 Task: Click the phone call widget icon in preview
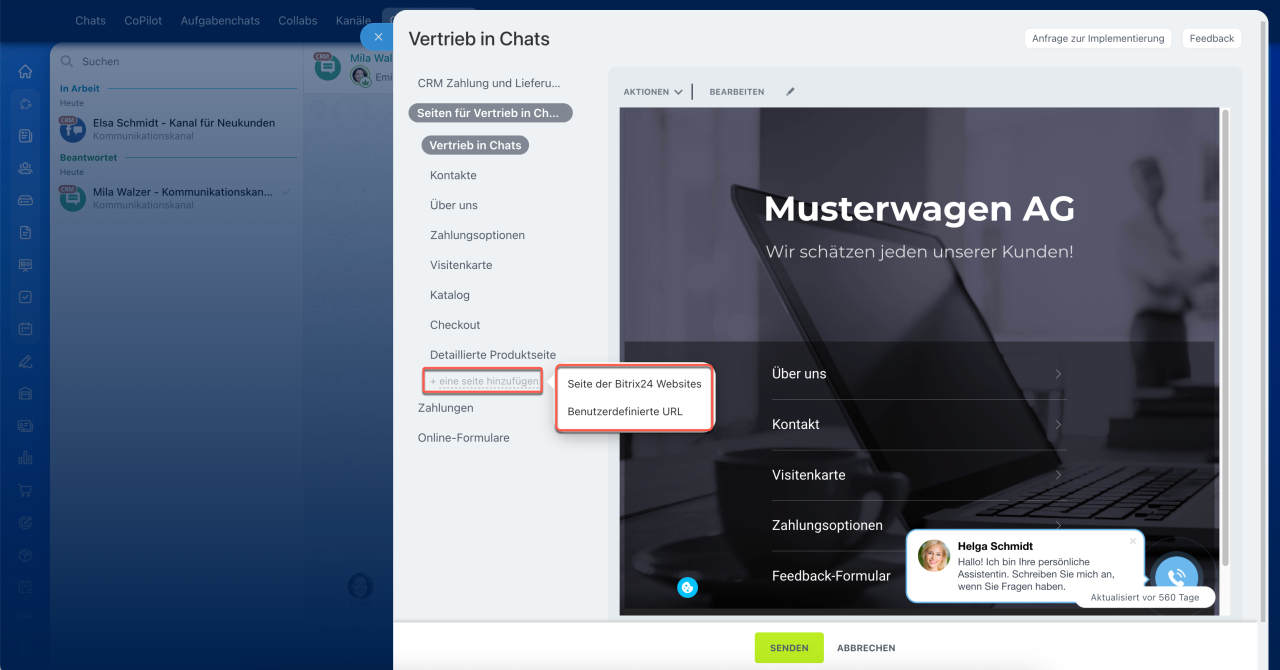1176,577
